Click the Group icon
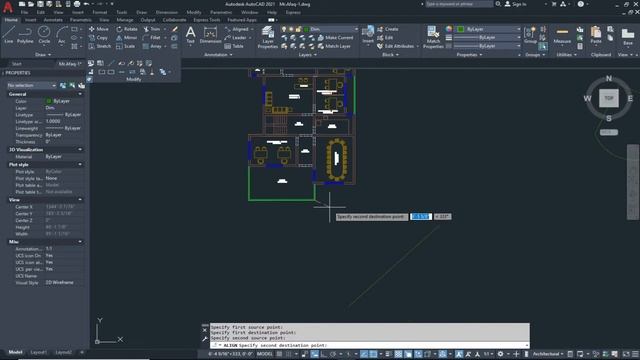640x360 pixels. (530, 35)
